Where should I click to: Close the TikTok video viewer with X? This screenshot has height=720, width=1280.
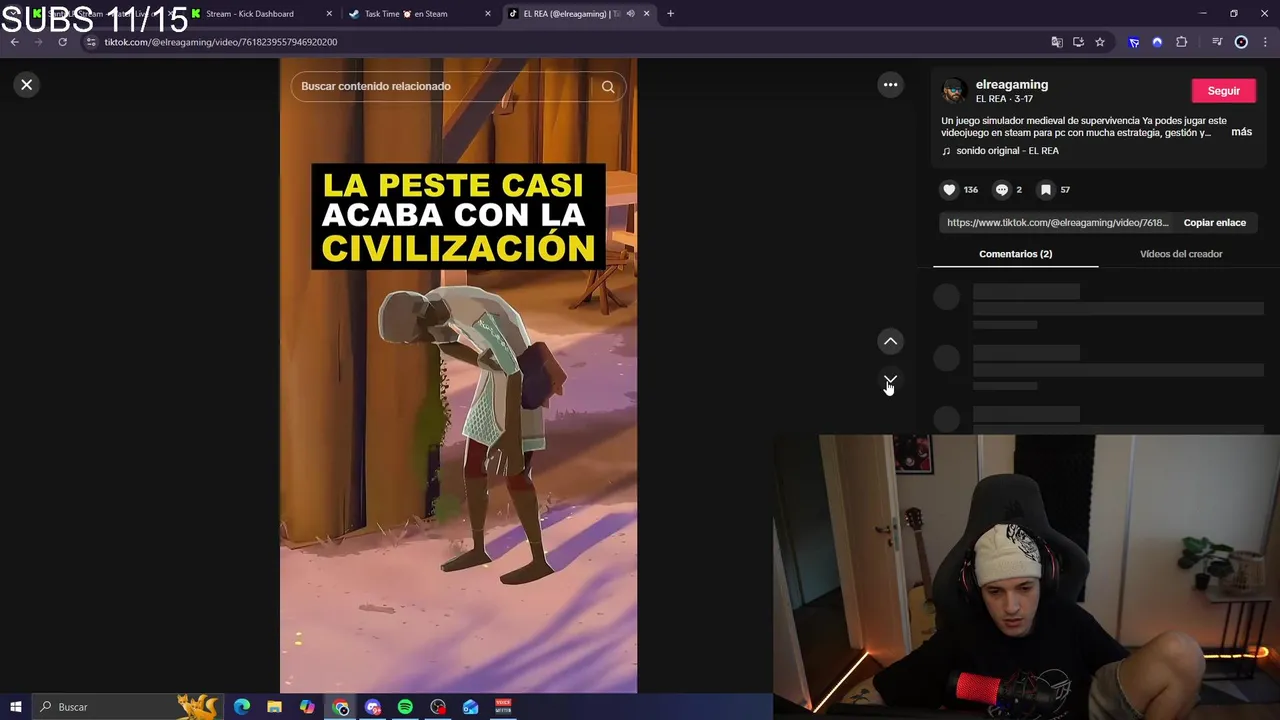27,85
